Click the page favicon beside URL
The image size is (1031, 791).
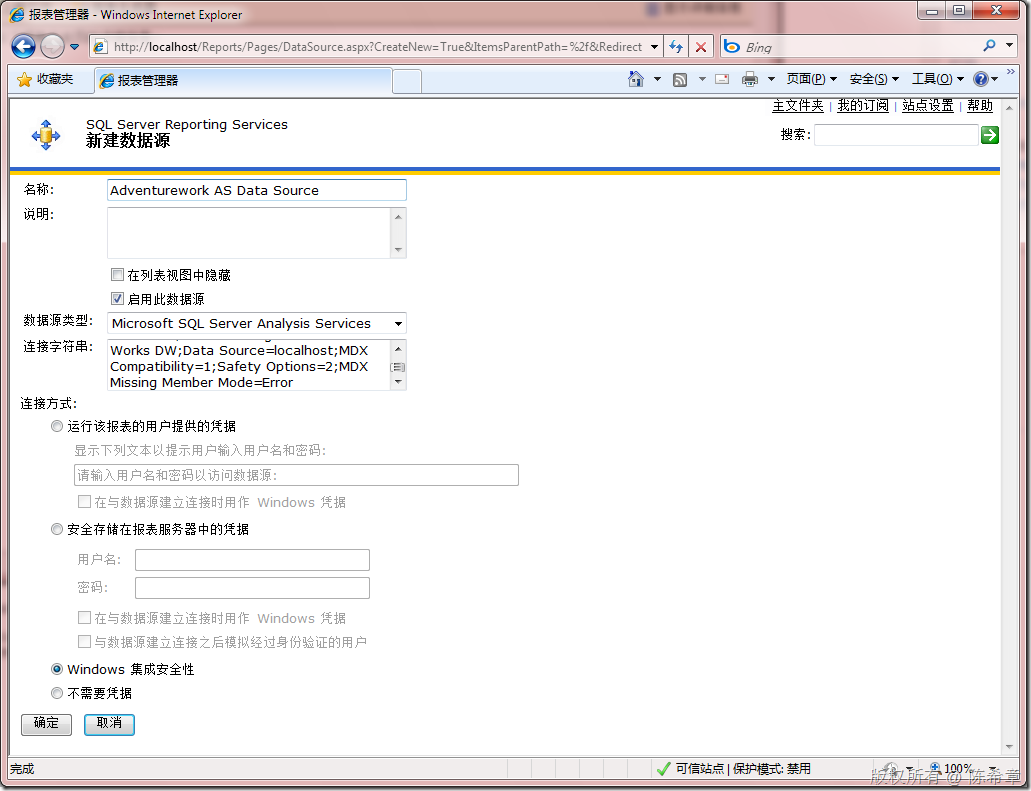[100, 47]
